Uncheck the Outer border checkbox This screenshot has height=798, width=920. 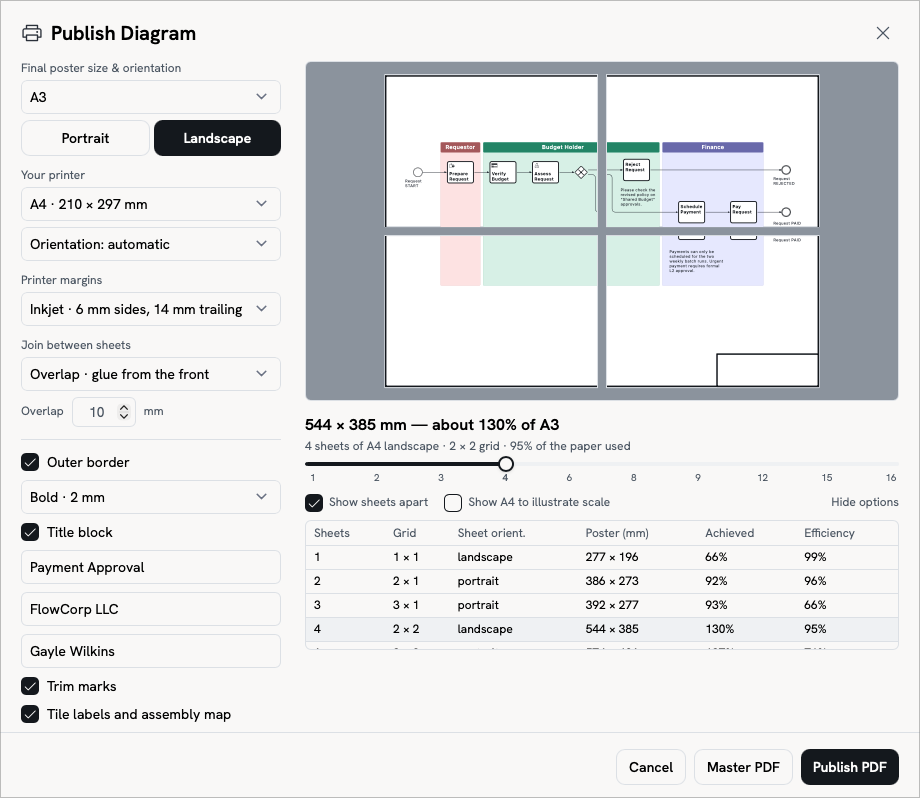pos(30,462)
